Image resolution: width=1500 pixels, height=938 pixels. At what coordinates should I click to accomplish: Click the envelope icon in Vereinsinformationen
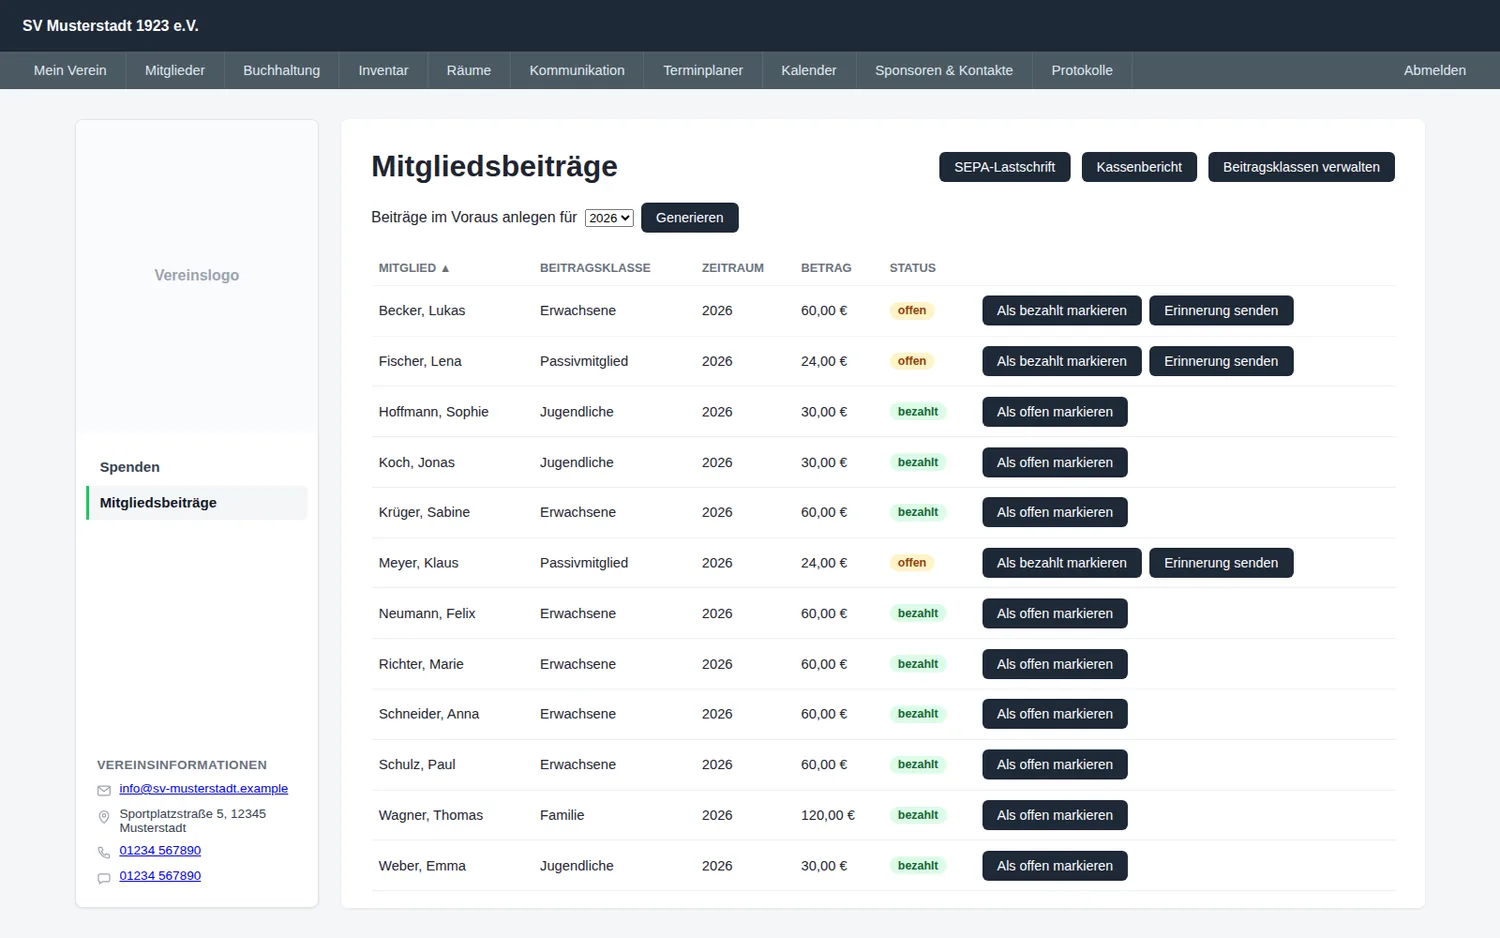point(104,790)
